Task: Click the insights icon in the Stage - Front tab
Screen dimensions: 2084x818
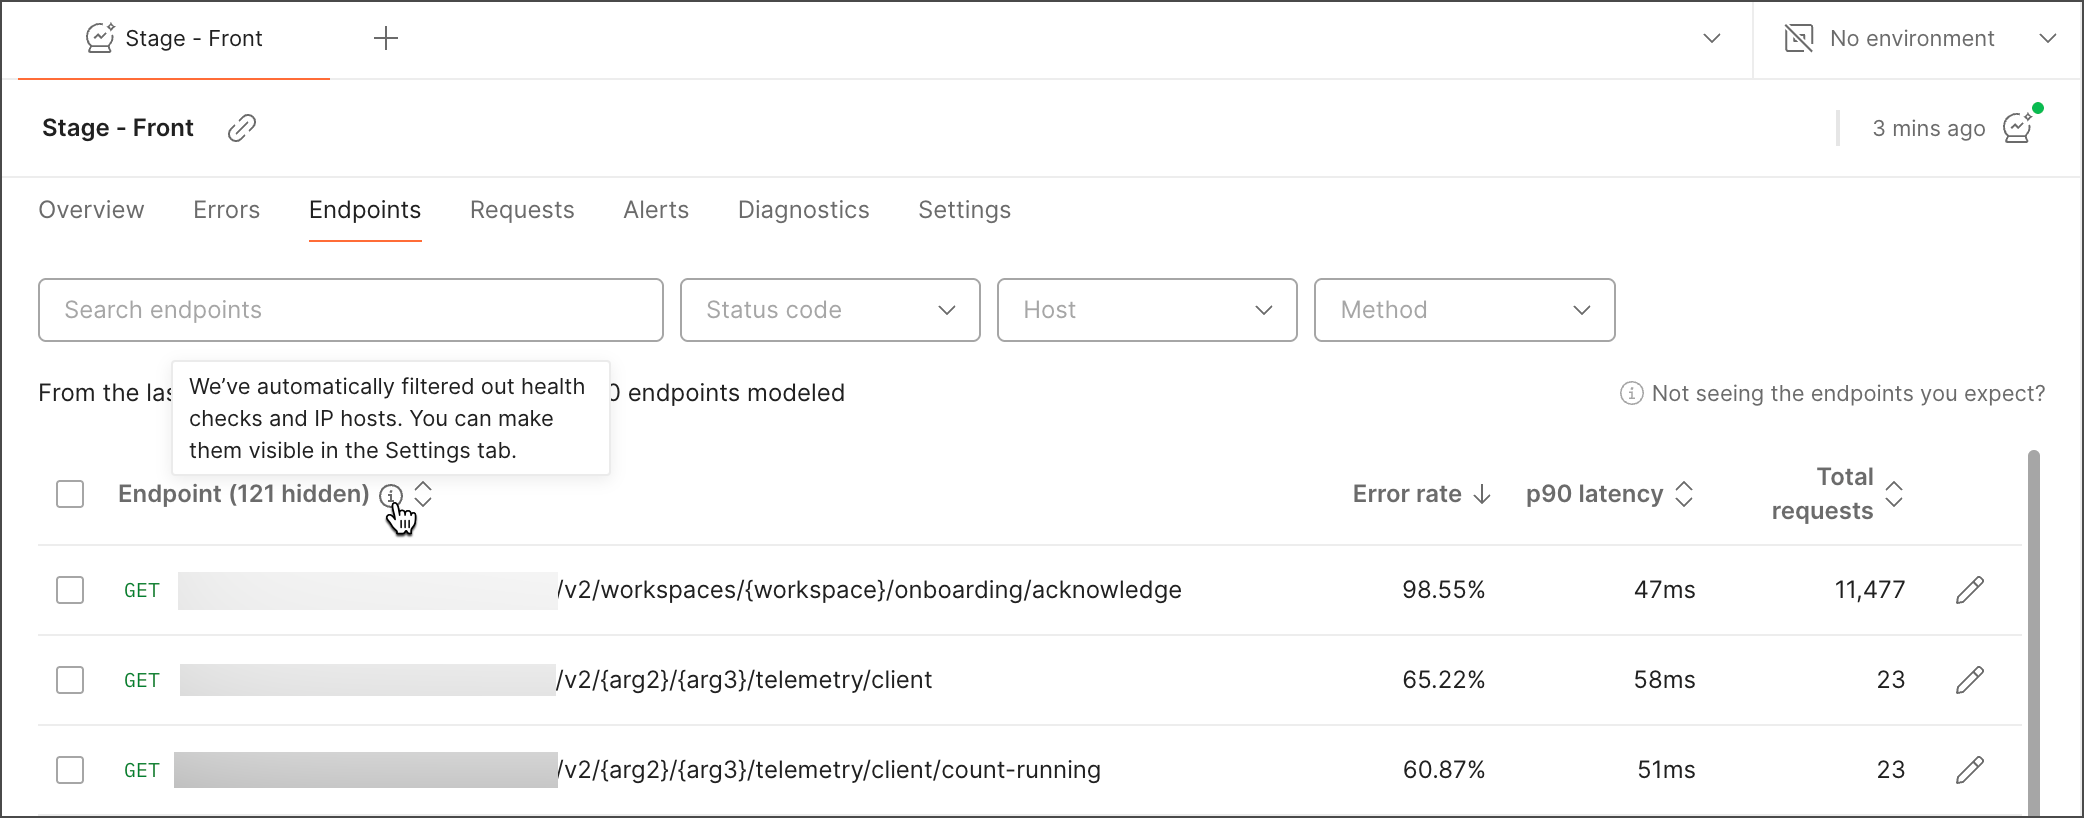Action: pos(100,38)
